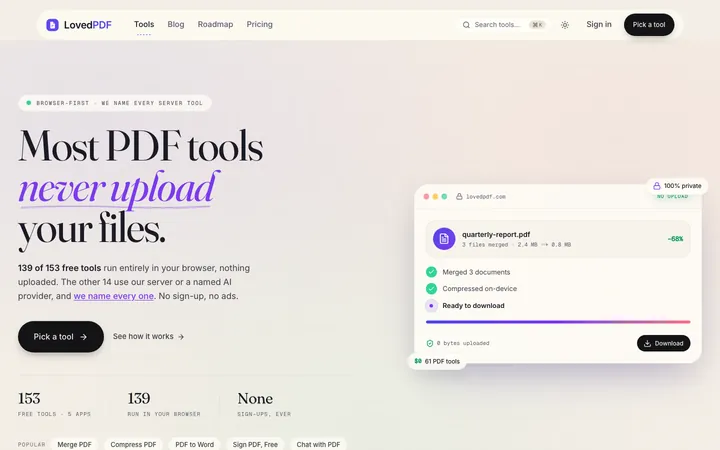Go to the Blog page
This screenshot has height=450, width=720.
point(176,24)
